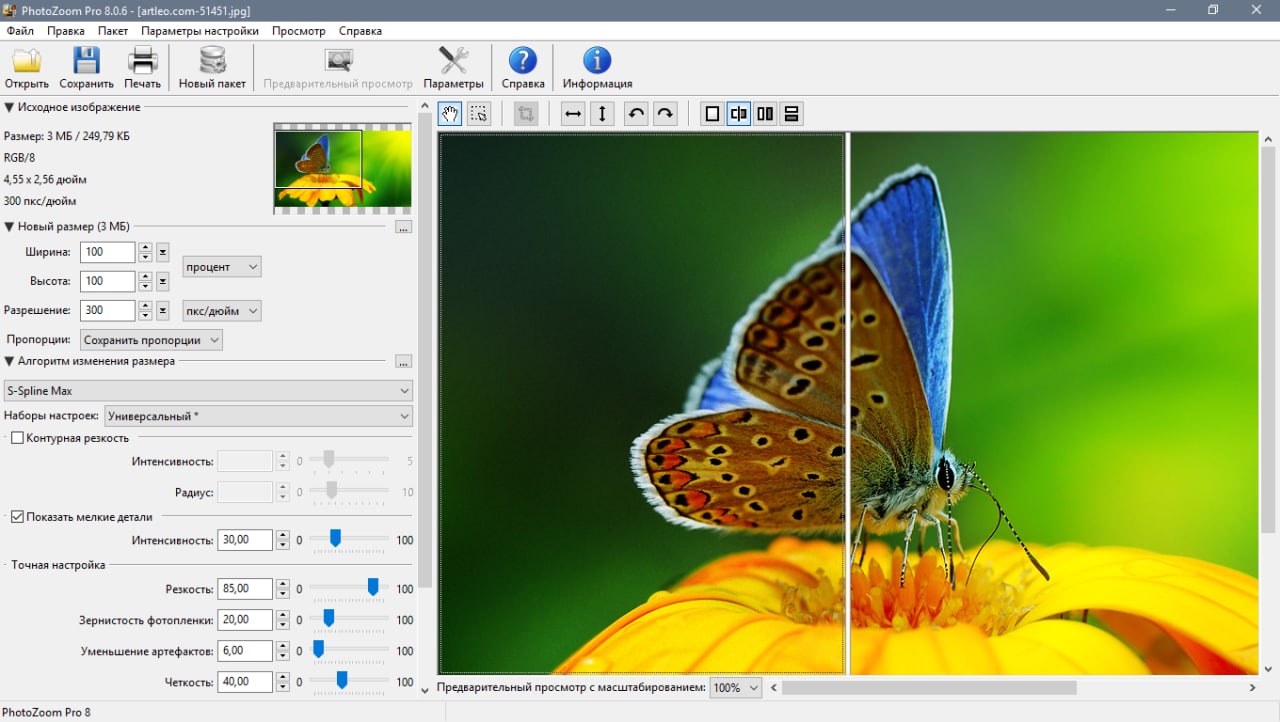Toggle the single preview view mode
The image size is (1280, 722).
pyautogui.click(x=712, y=114)
